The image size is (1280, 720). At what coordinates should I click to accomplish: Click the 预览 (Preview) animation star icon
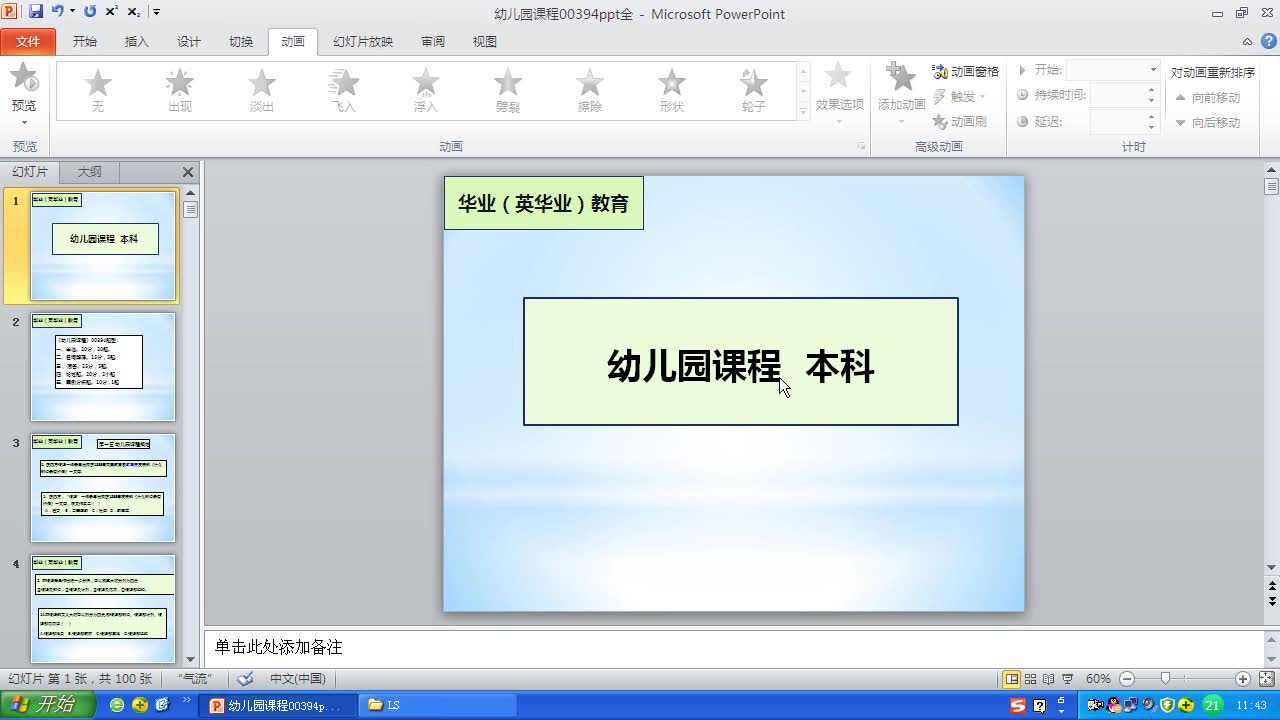(x=24, y=78)
